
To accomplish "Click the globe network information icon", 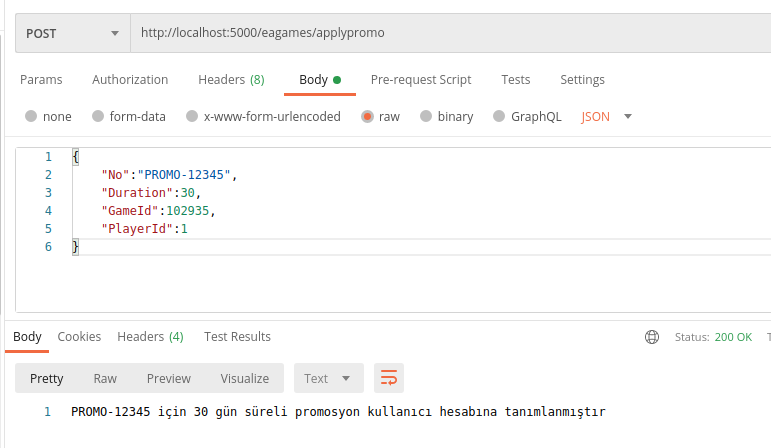I will click(x=652, y=337).
